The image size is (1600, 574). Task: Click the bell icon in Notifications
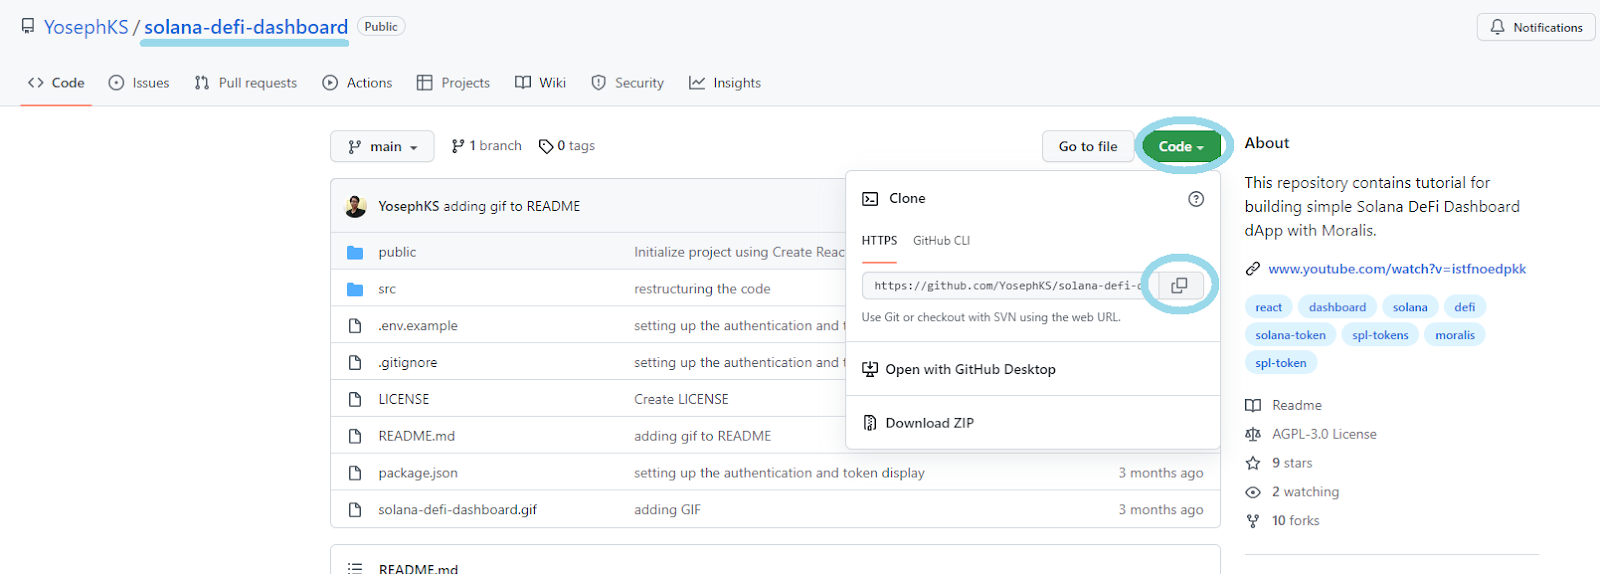[1497, 27]
